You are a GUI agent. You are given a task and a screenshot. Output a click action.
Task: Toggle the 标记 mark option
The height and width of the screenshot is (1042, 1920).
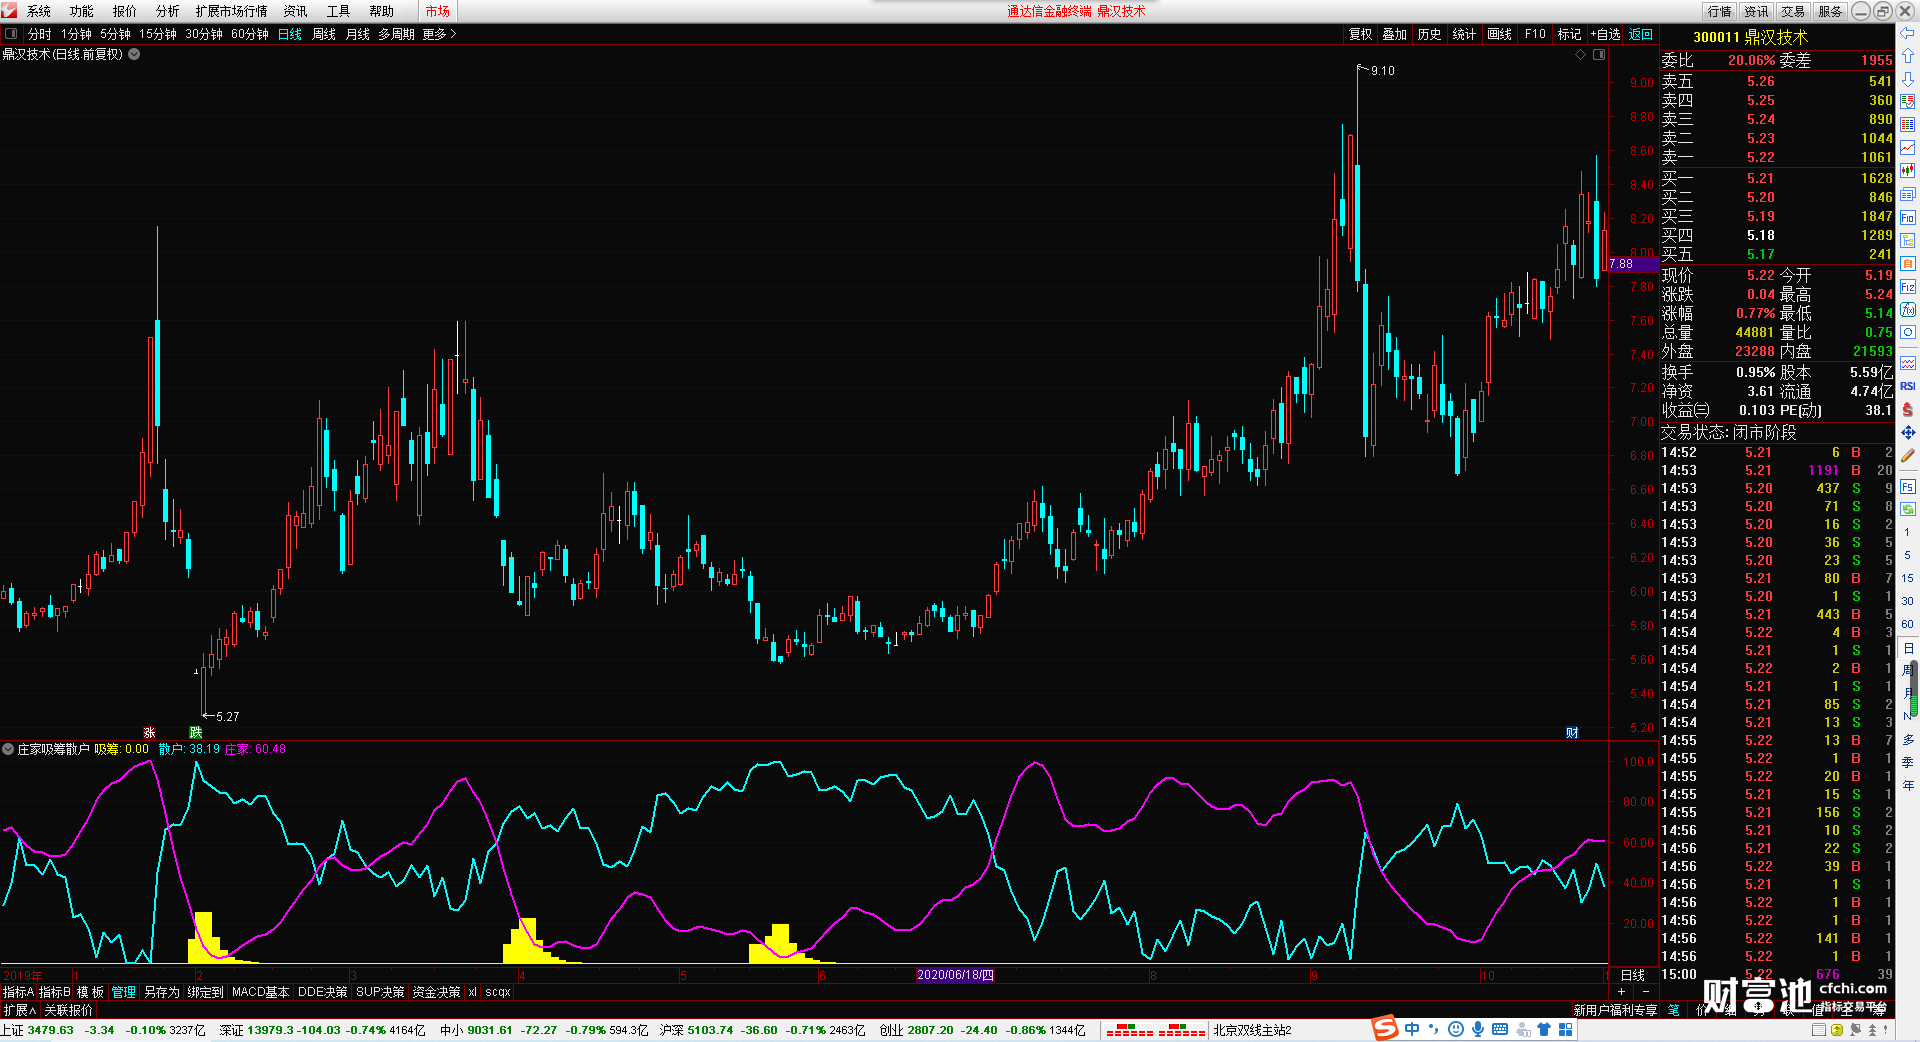[1569, 34]
